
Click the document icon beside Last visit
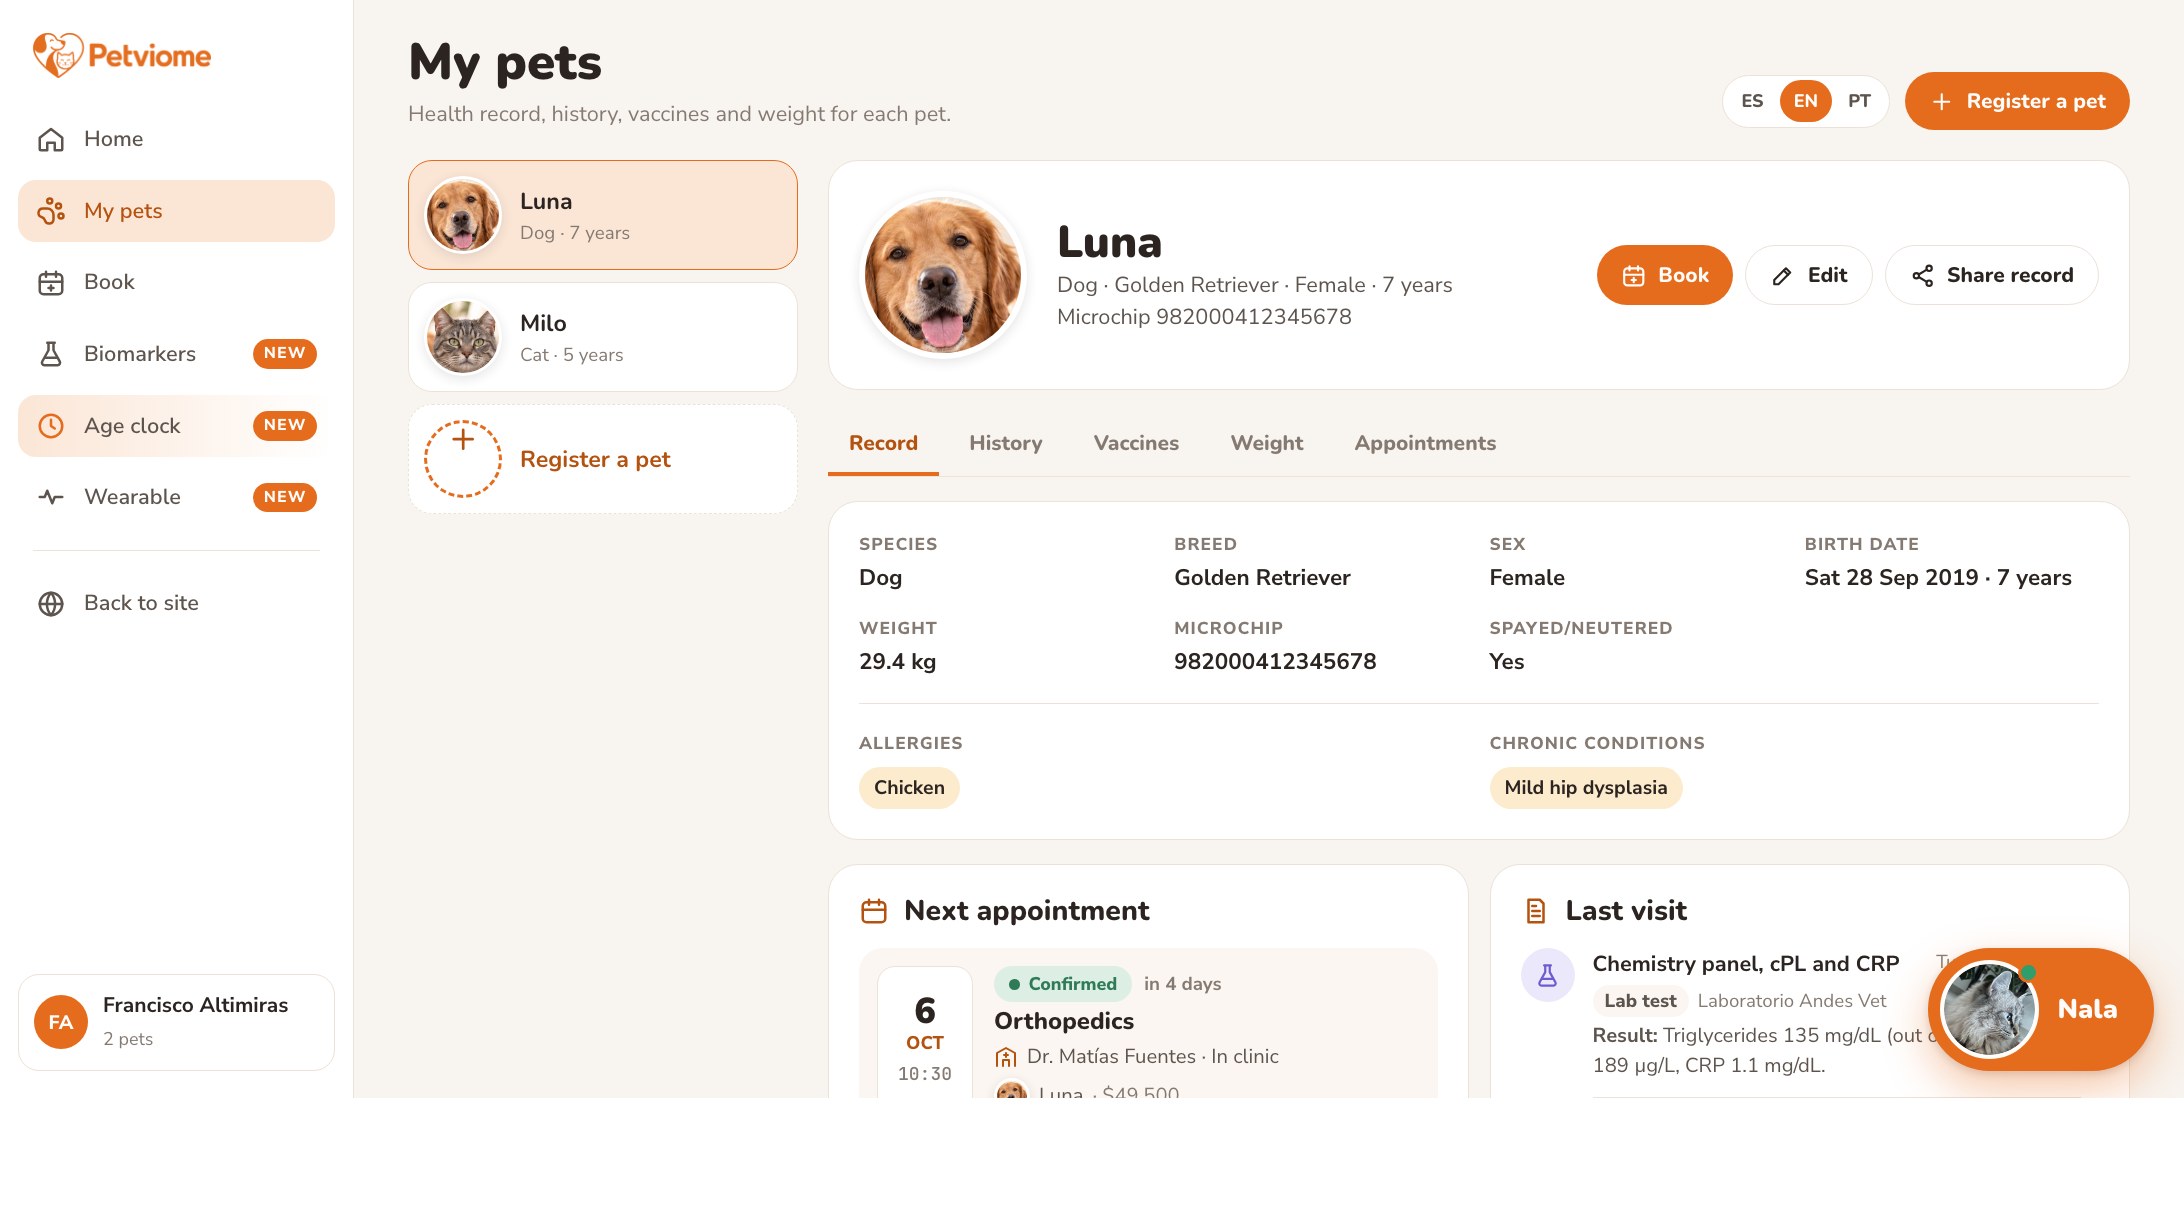click(1536, 911)
